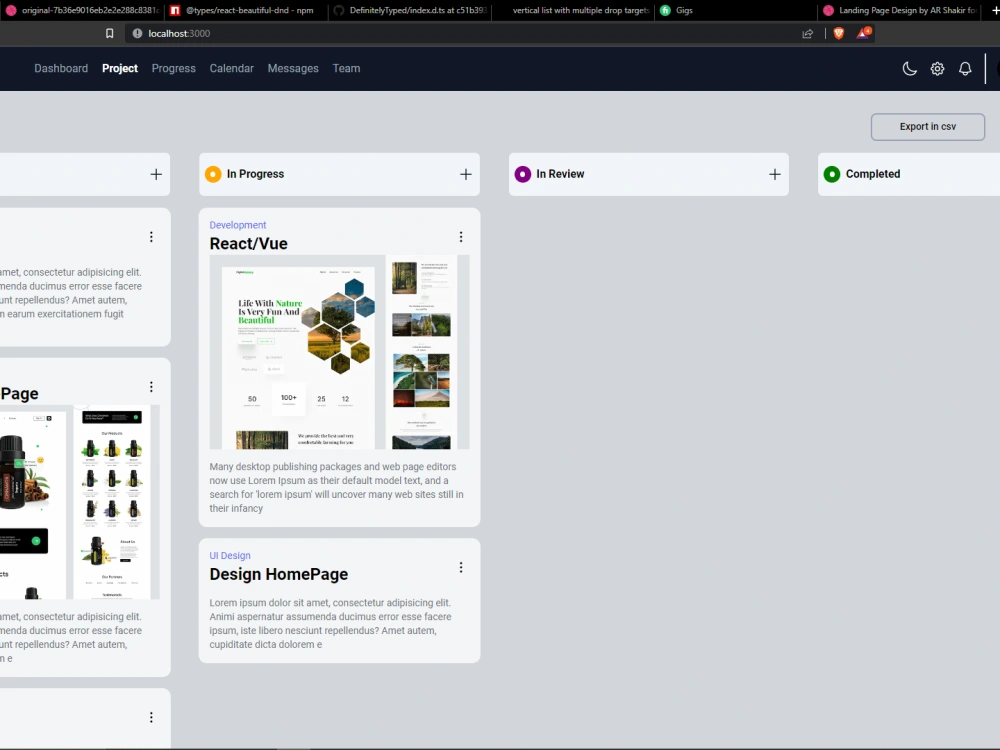Go to Dashboard in the navbar
Viewport: 1000px width, 750px height.
click(x=61, y=68)
